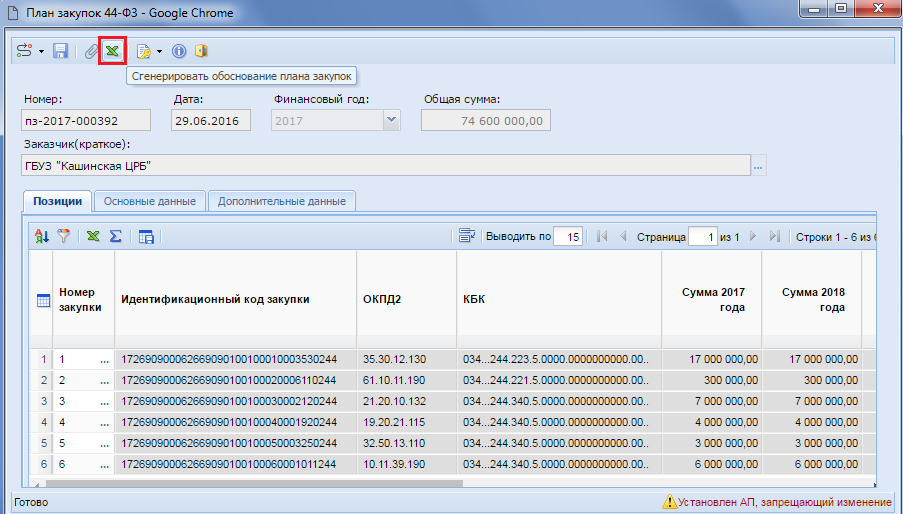Click the save floppy disk icon
This screenshot has height=514, width=903.
coord(61,51)
